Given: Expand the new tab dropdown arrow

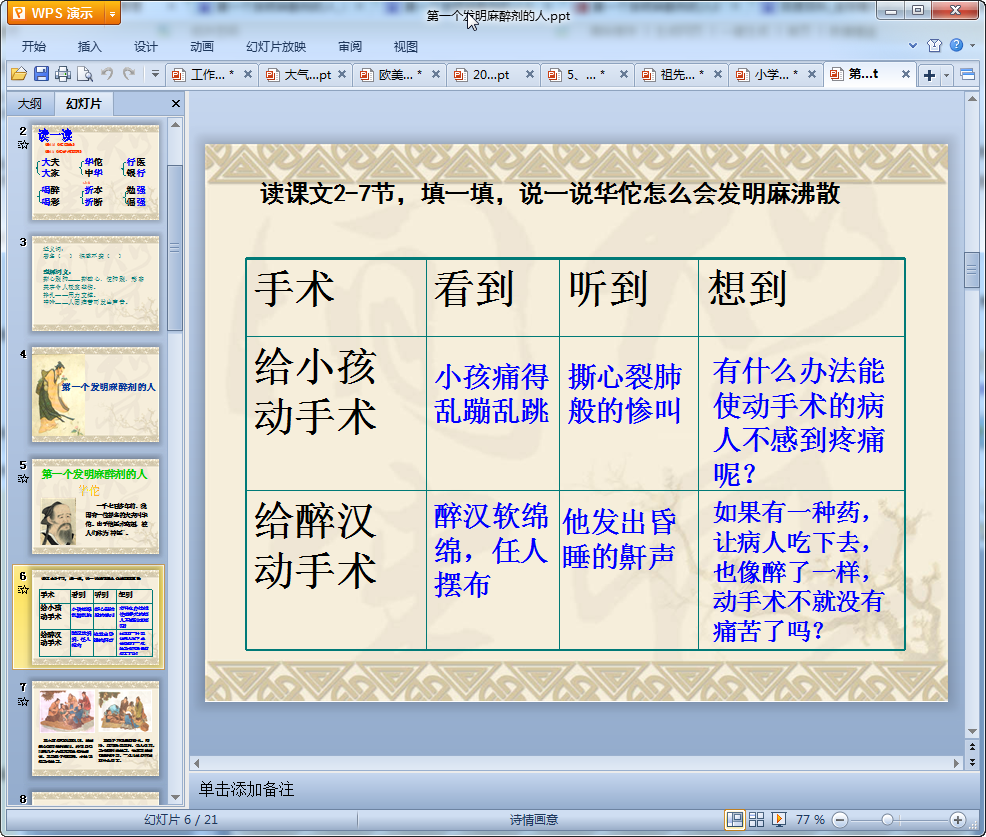Looking at the screenshot, I should tap(946, 75).
